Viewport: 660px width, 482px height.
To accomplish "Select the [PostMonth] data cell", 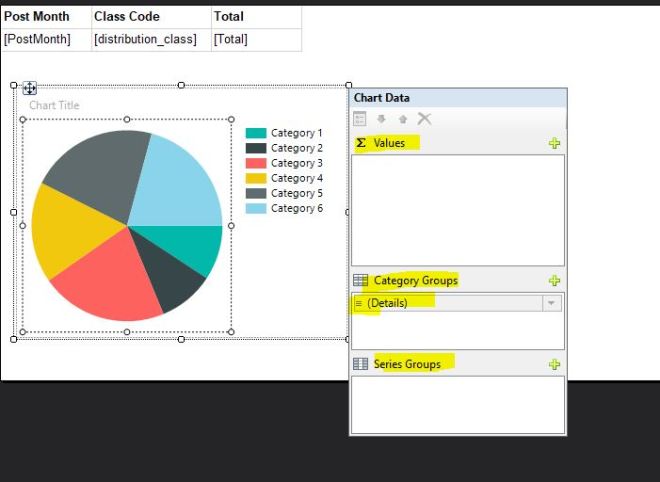I will 46,40.
